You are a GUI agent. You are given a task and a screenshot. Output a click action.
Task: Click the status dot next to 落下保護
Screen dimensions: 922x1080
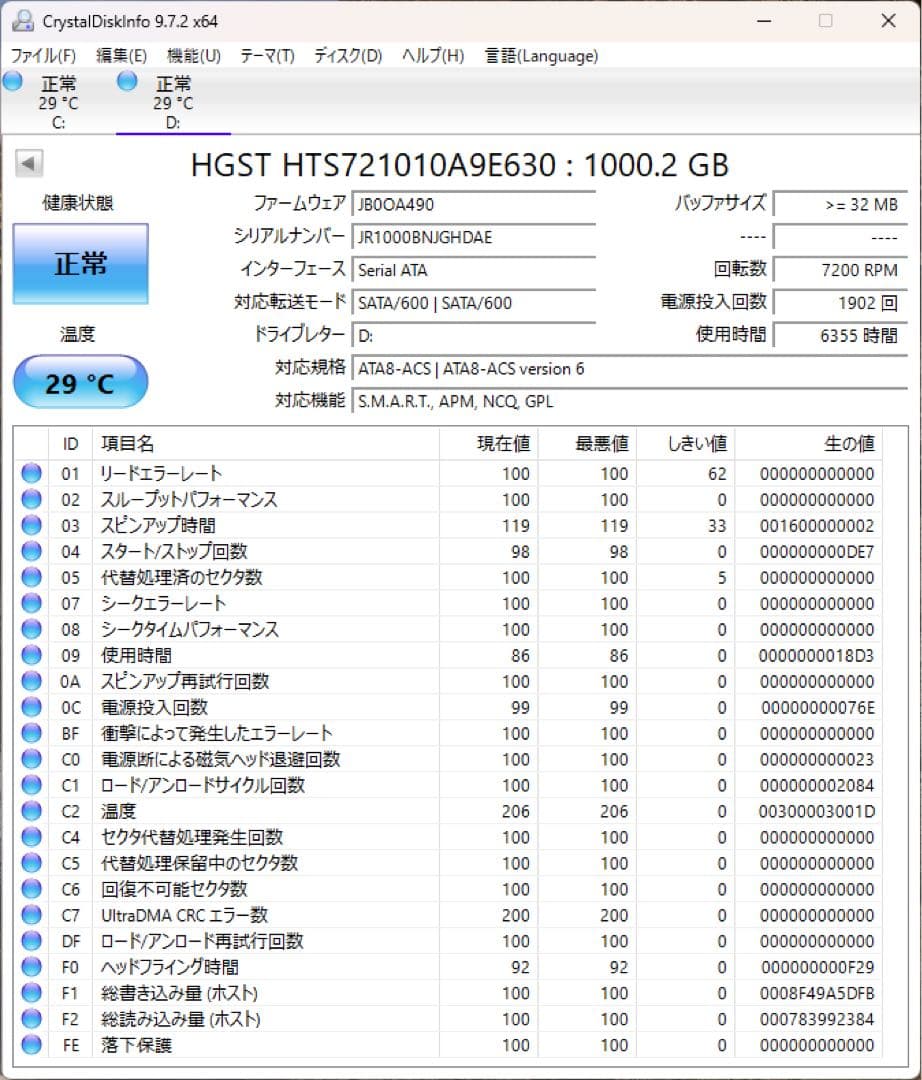pos(30,1045)
